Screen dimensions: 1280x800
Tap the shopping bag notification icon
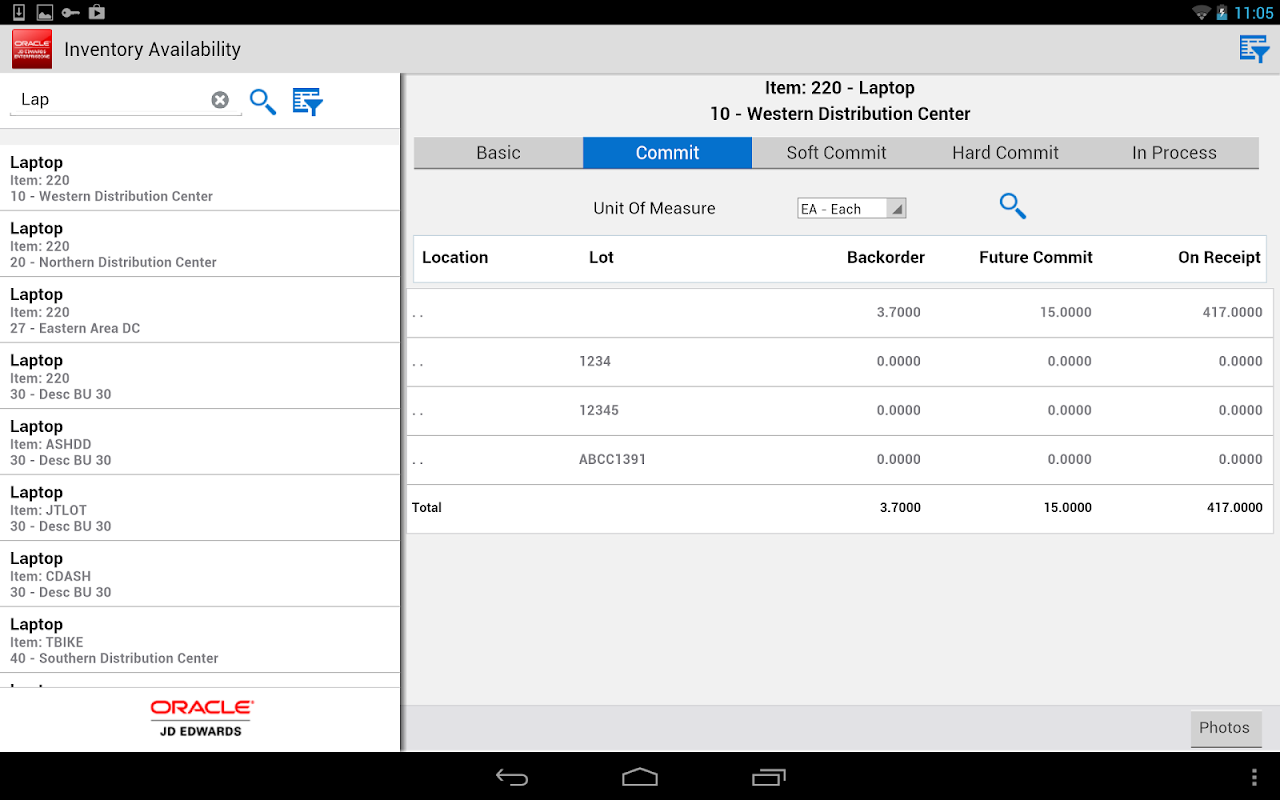pyautogui.click(x=97, y=12)
